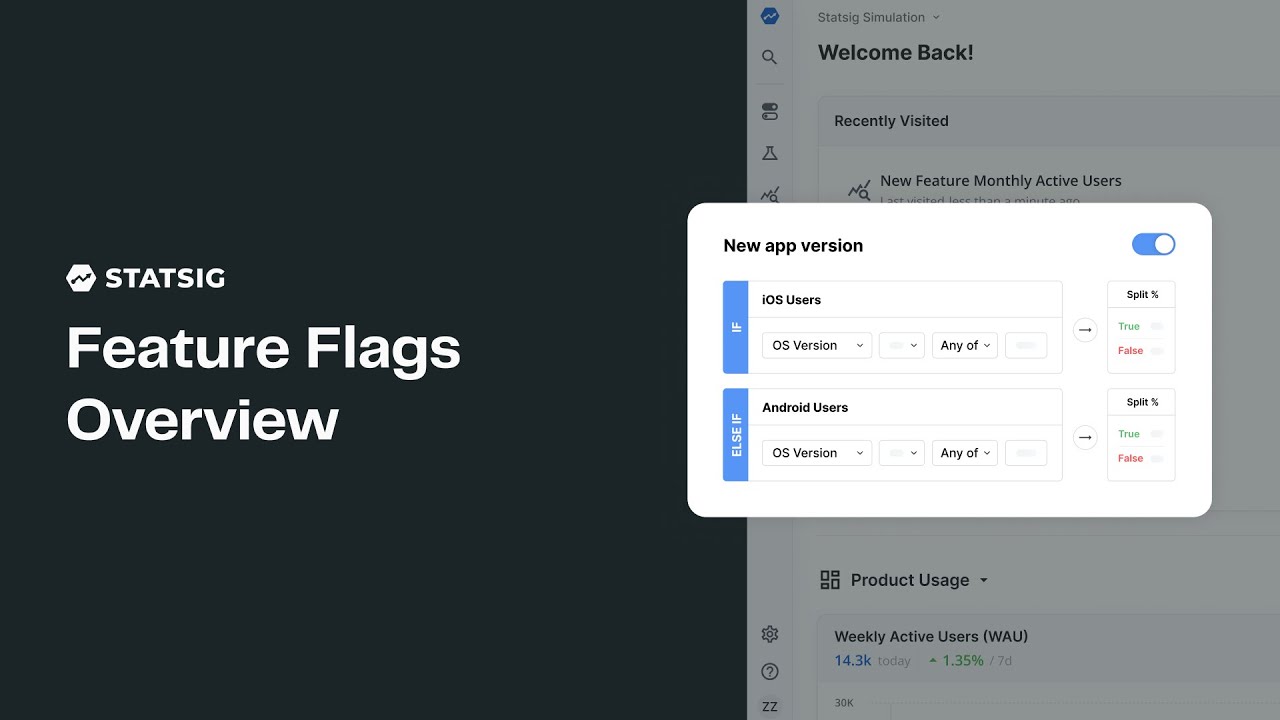Adjust the True split value for iOS Users
The width and height of the screenshot is (1280, 720).
pos(1156,327)
